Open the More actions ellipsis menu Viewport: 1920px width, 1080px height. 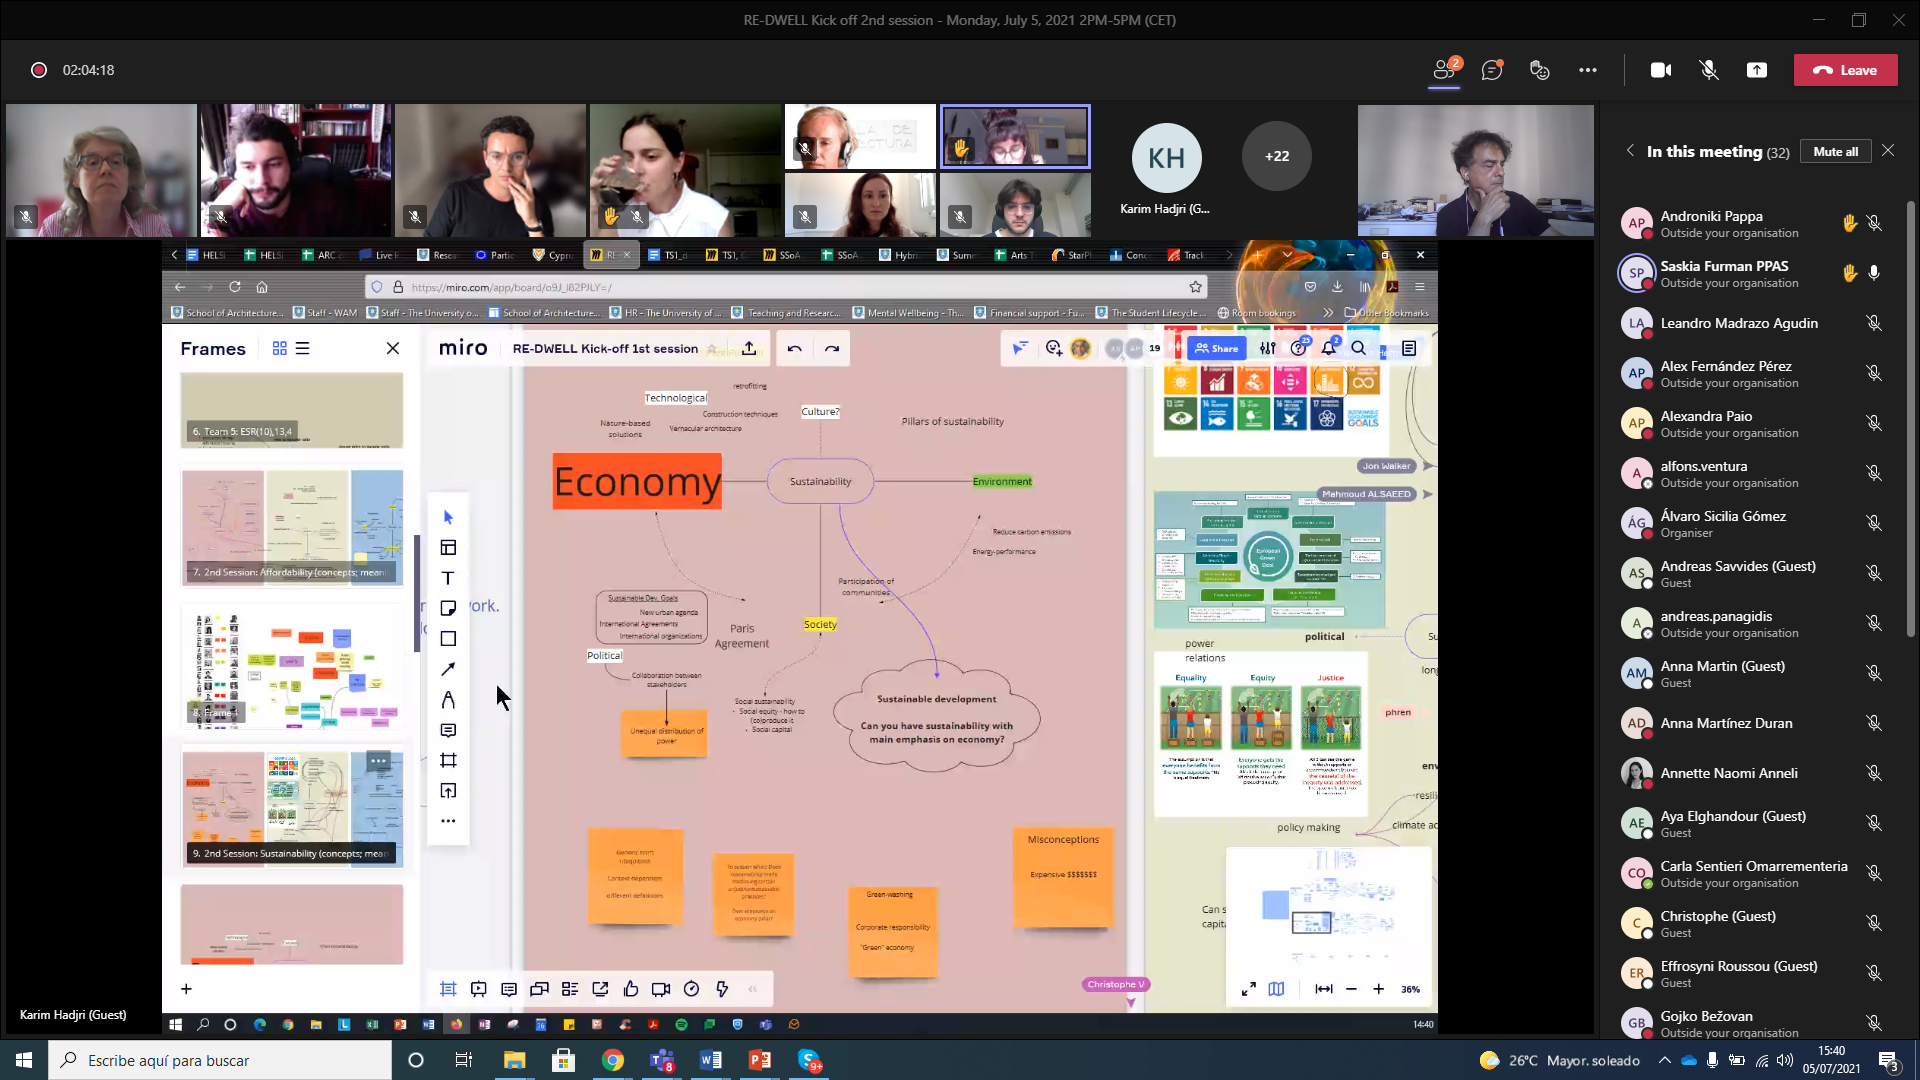[x=1588, y=70]
